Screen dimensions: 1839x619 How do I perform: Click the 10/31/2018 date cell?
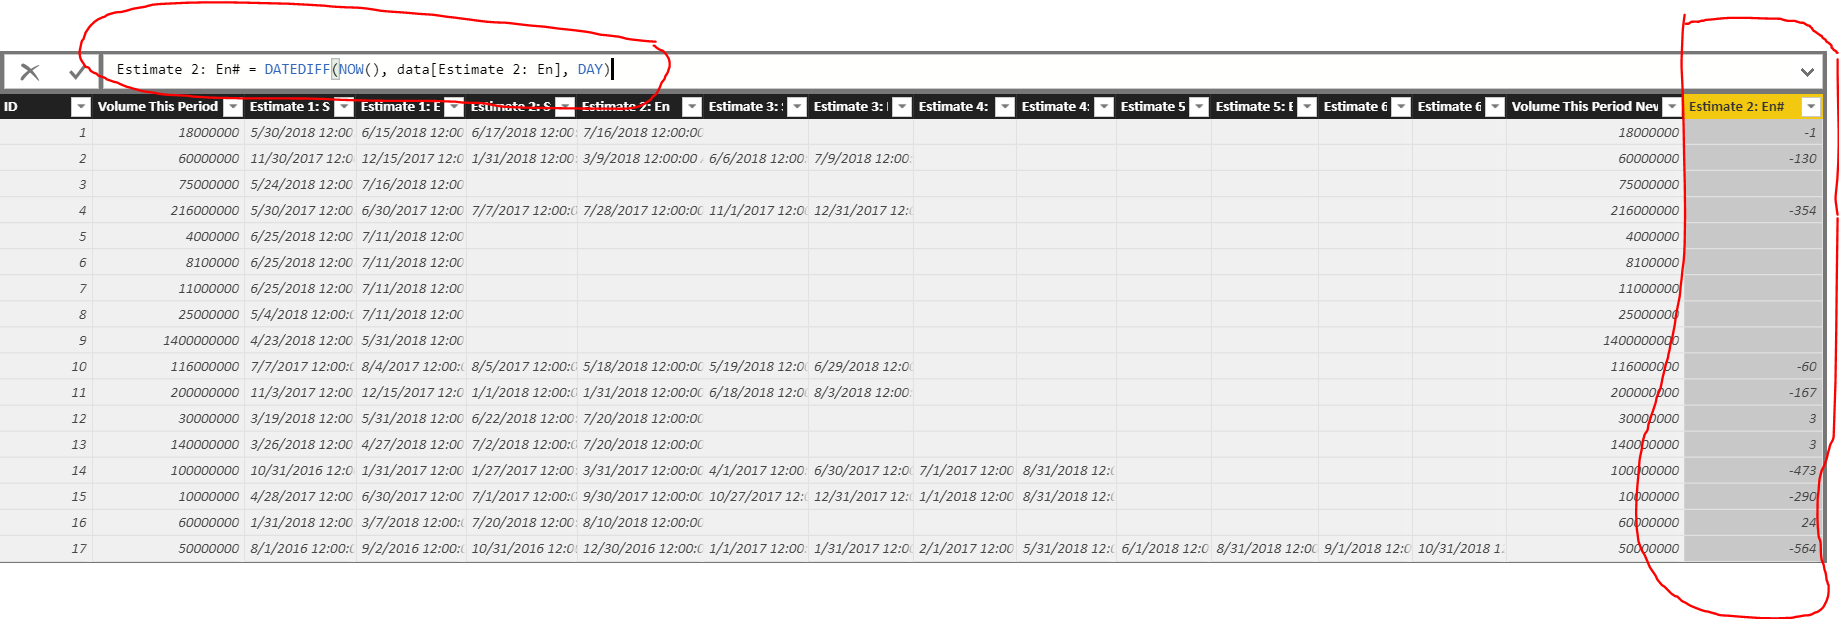coord(1460,549)
